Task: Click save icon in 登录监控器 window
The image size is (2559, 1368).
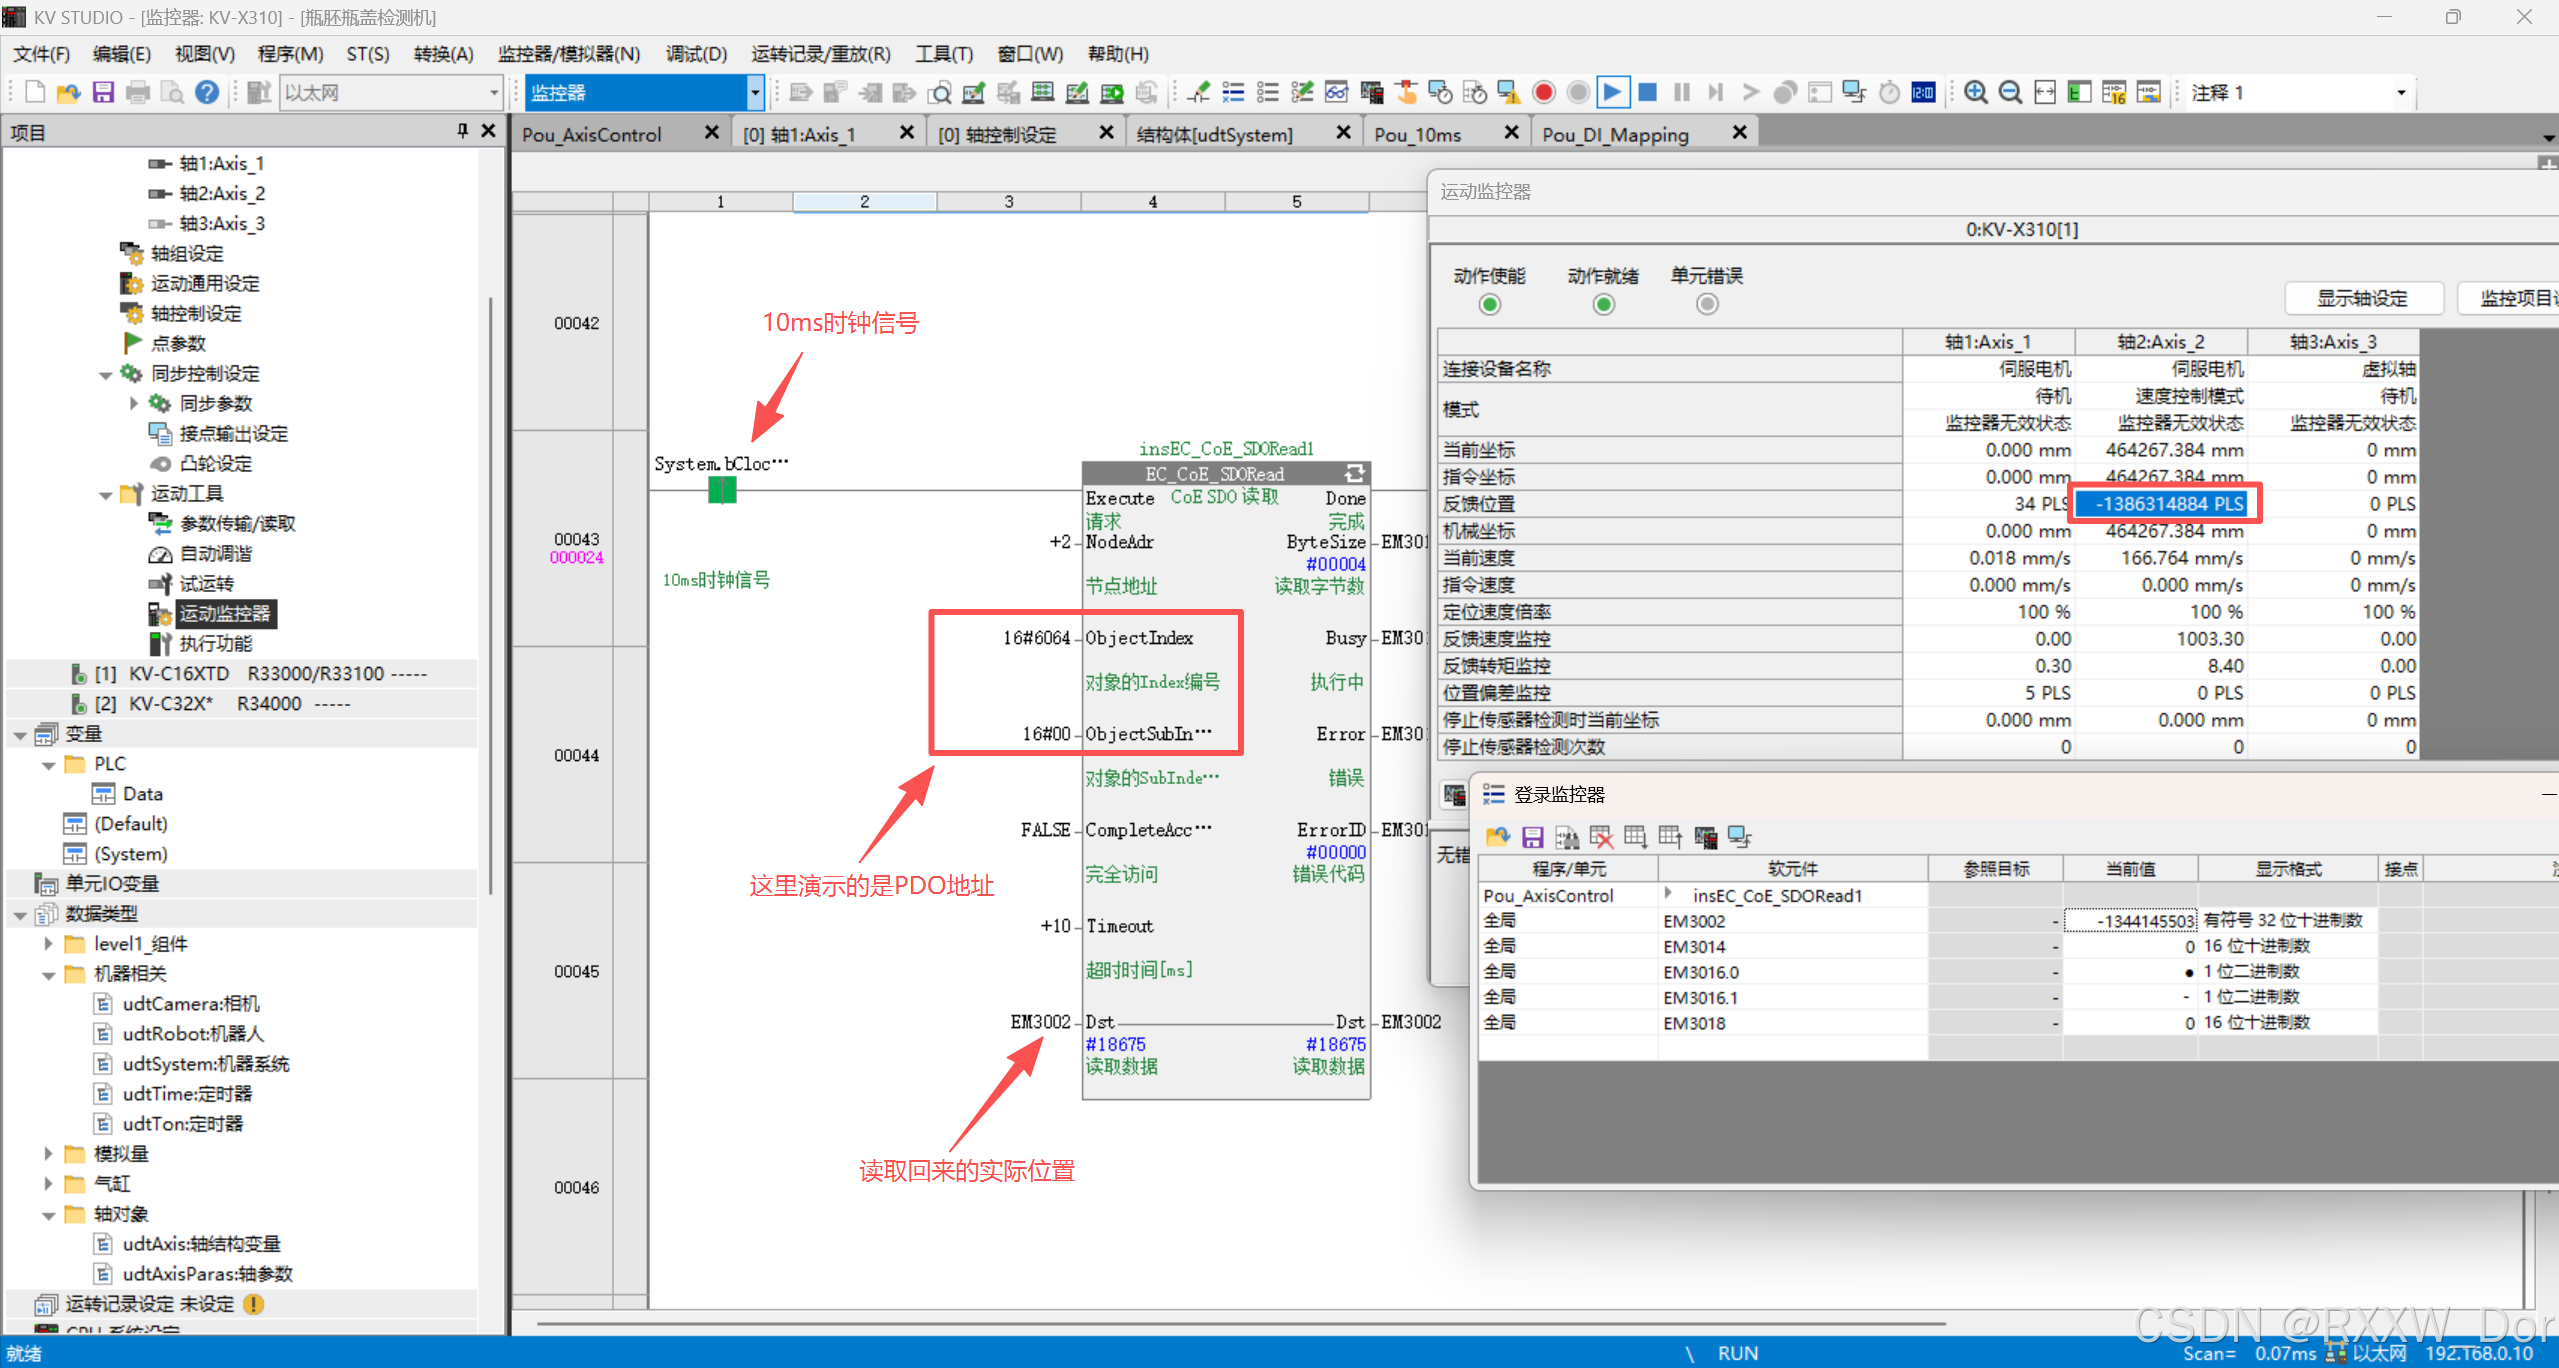Action: pos(1532,837)
